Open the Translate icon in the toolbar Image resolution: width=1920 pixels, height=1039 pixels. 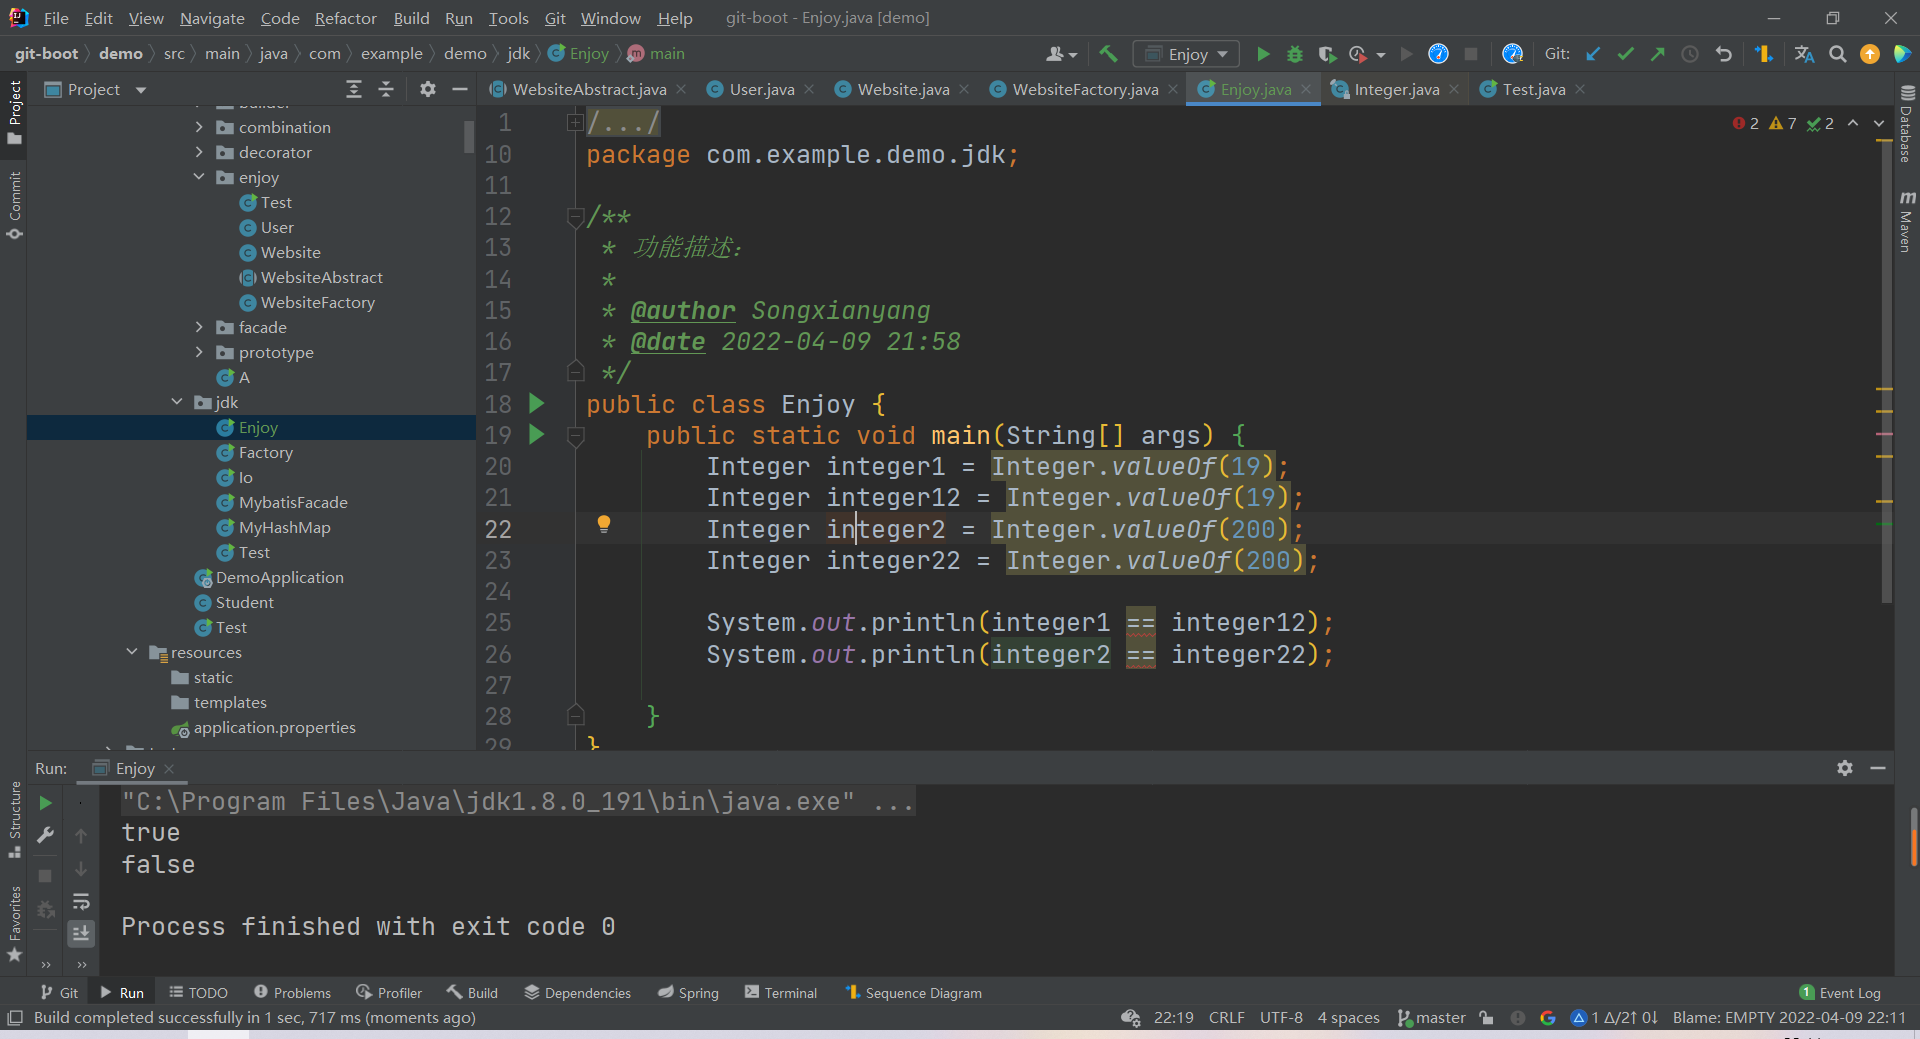click(x=1804, y=54)
